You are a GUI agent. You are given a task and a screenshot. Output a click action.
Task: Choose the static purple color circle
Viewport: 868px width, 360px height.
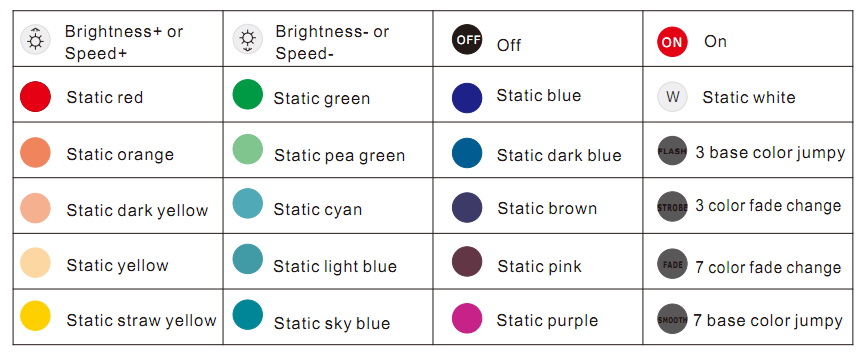467,318
